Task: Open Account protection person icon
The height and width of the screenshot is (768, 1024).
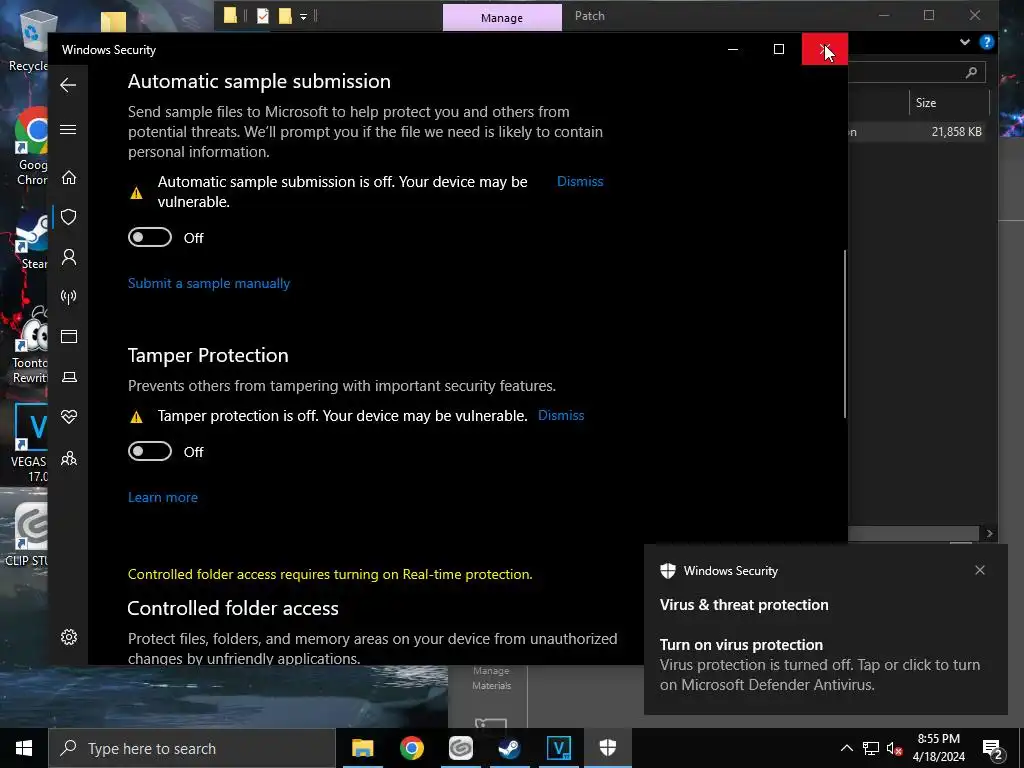Action: point(69,257)
